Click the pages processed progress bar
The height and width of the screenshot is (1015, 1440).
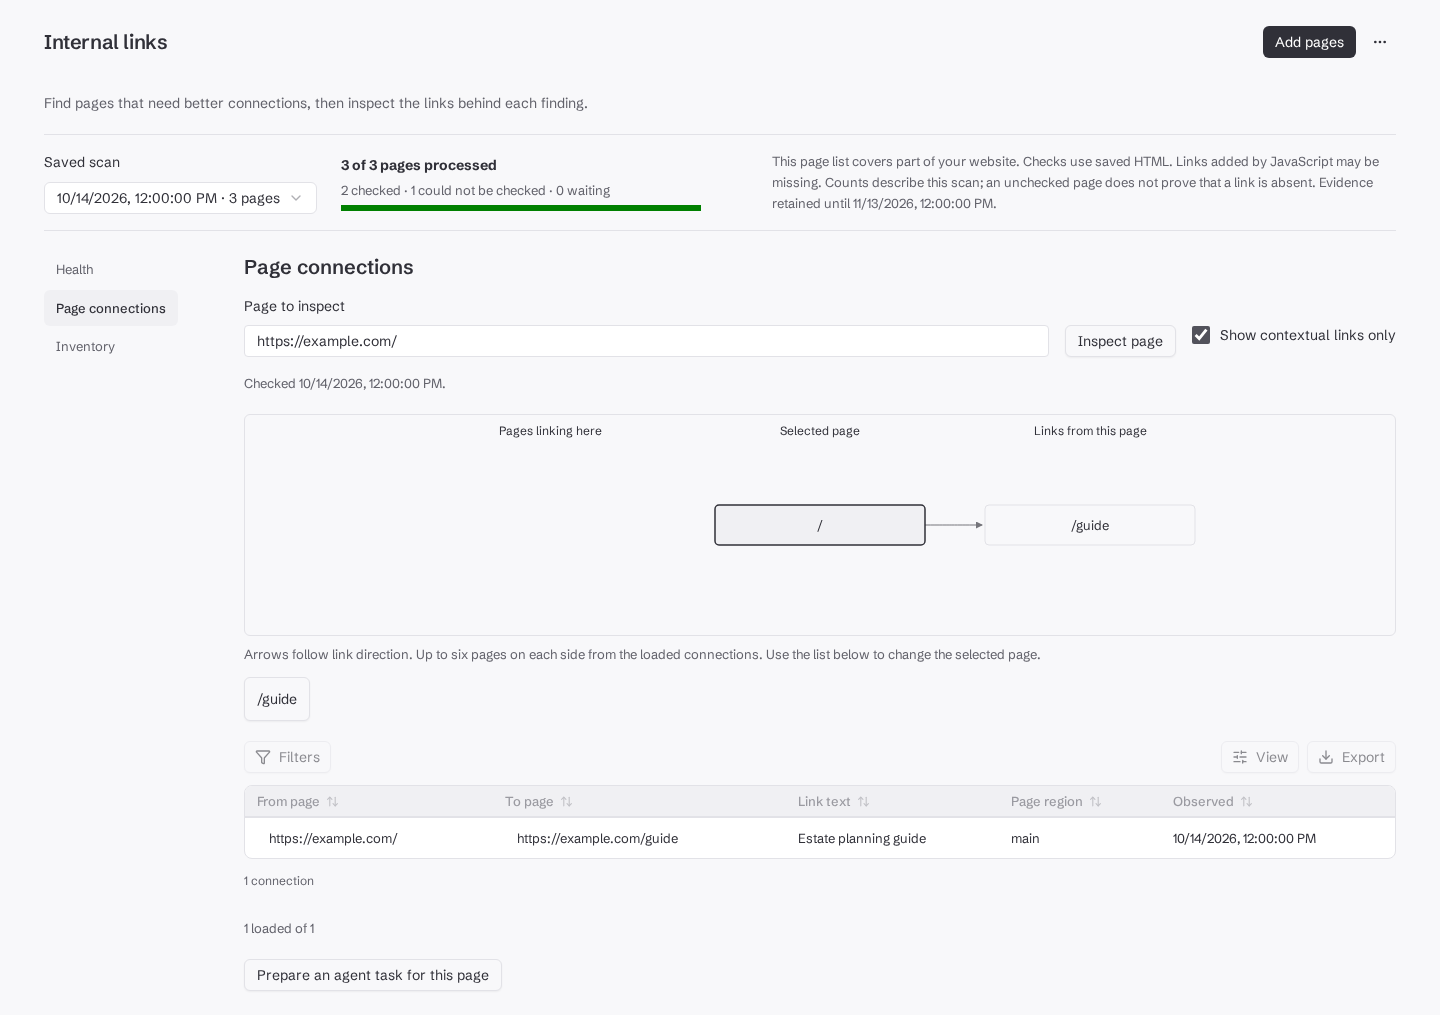pos(521,208)
